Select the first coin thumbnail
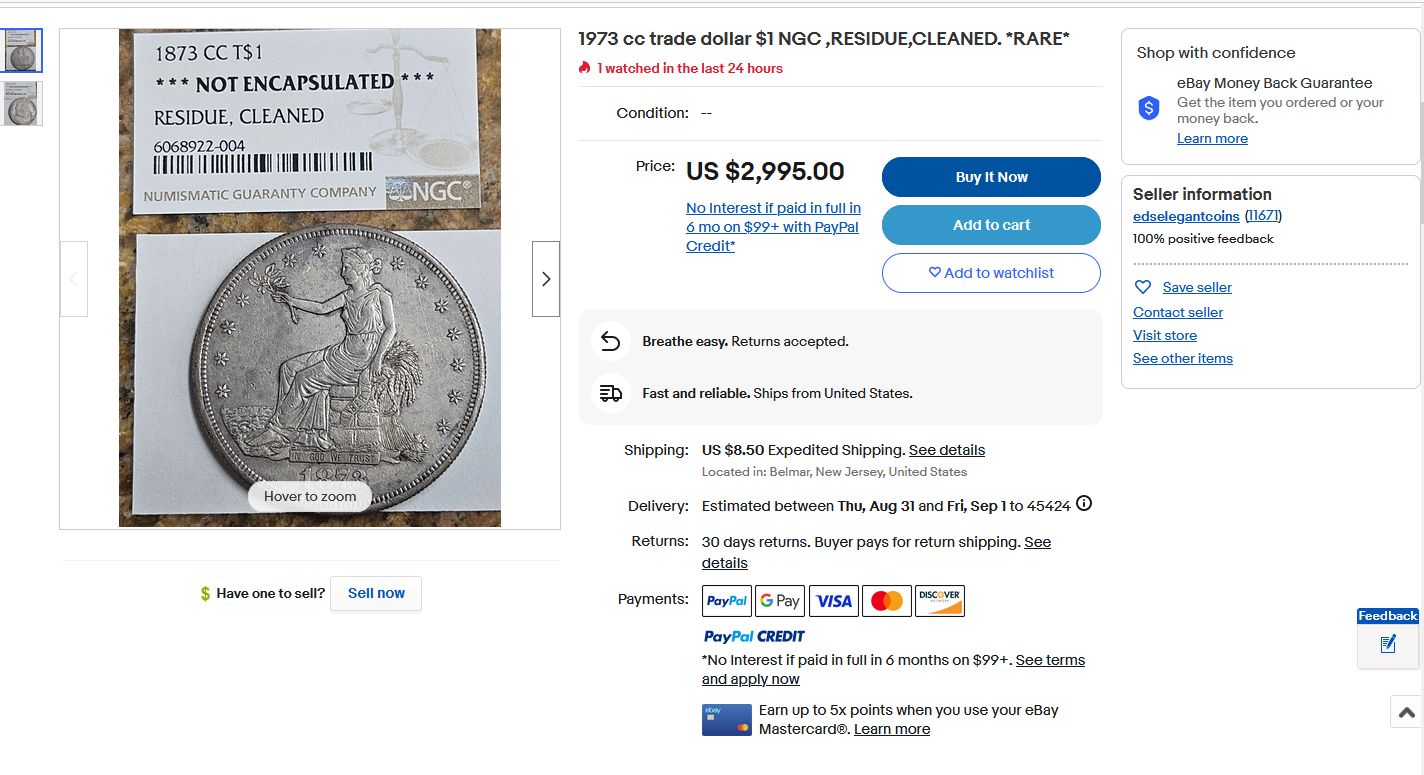1424x775 pixels. (x=23, y=51)
